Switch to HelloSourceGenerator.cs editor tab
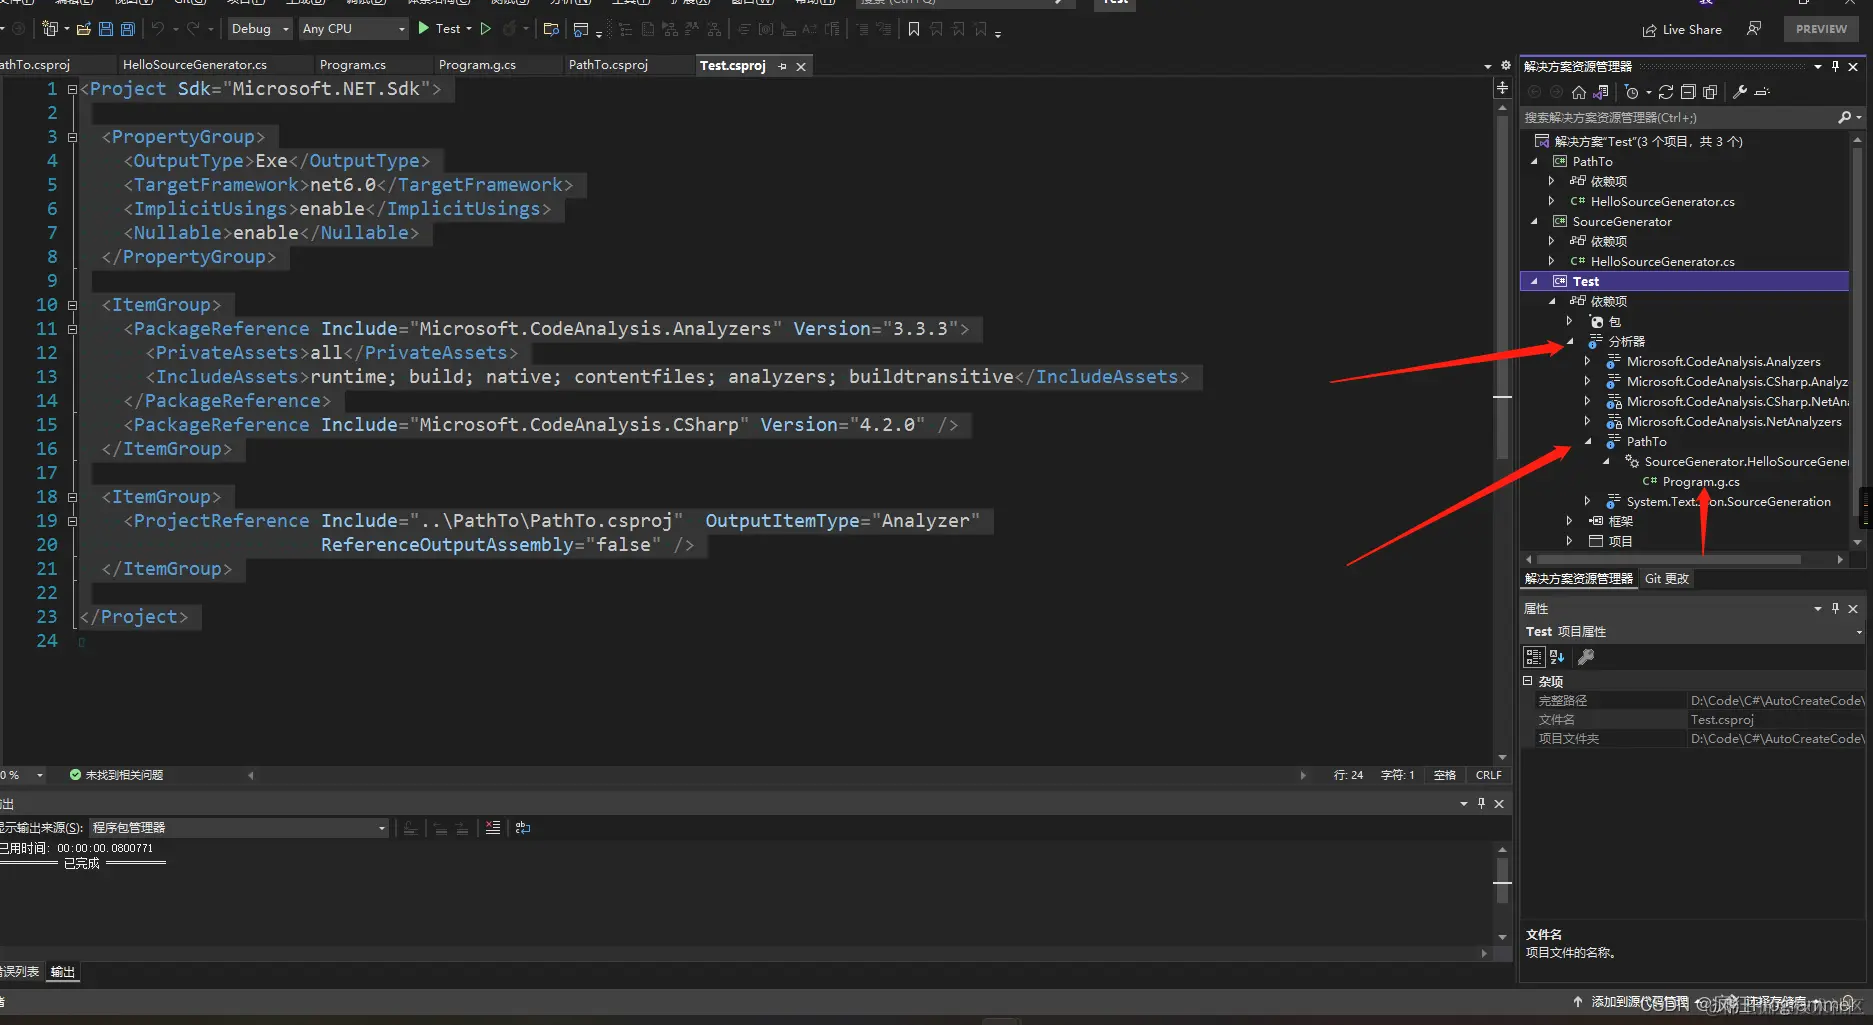The width and height of the screenshot is (1873, 1025). click(195, 65)
